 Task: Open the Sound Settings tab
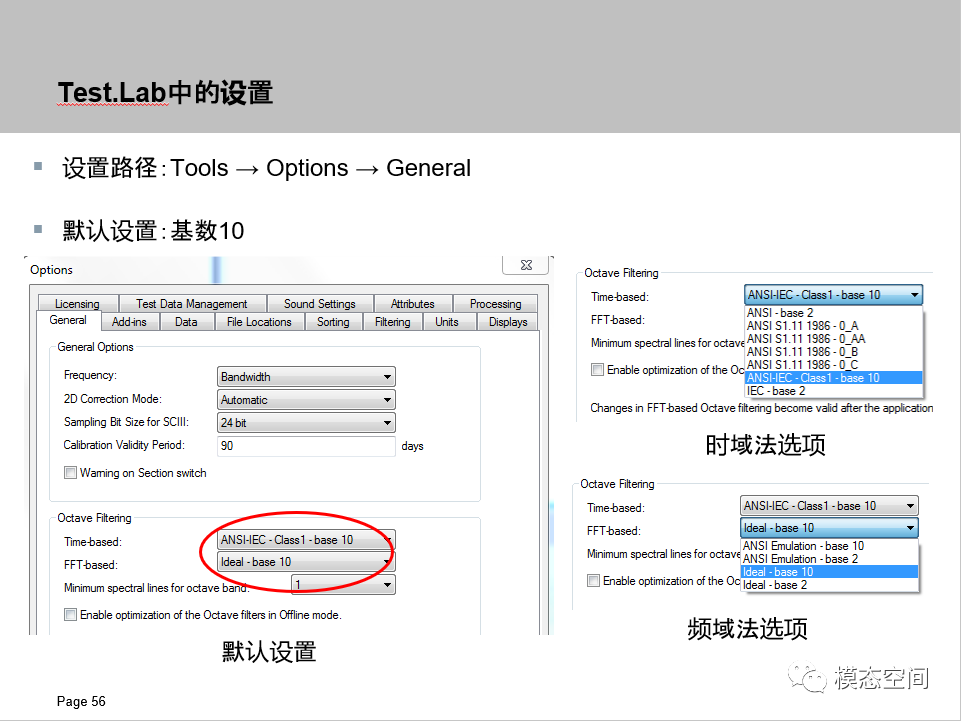click(x=319, y=303)
